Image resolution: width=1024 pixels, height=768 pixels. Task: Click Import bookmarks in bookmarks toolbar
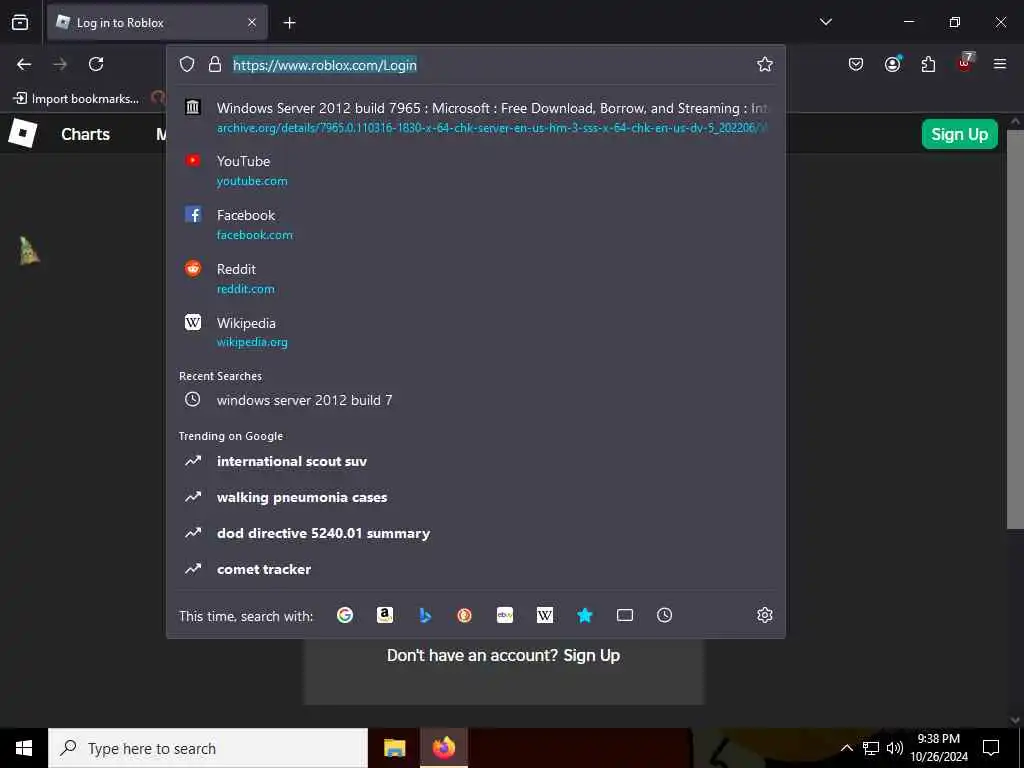[x=76, y=99]
